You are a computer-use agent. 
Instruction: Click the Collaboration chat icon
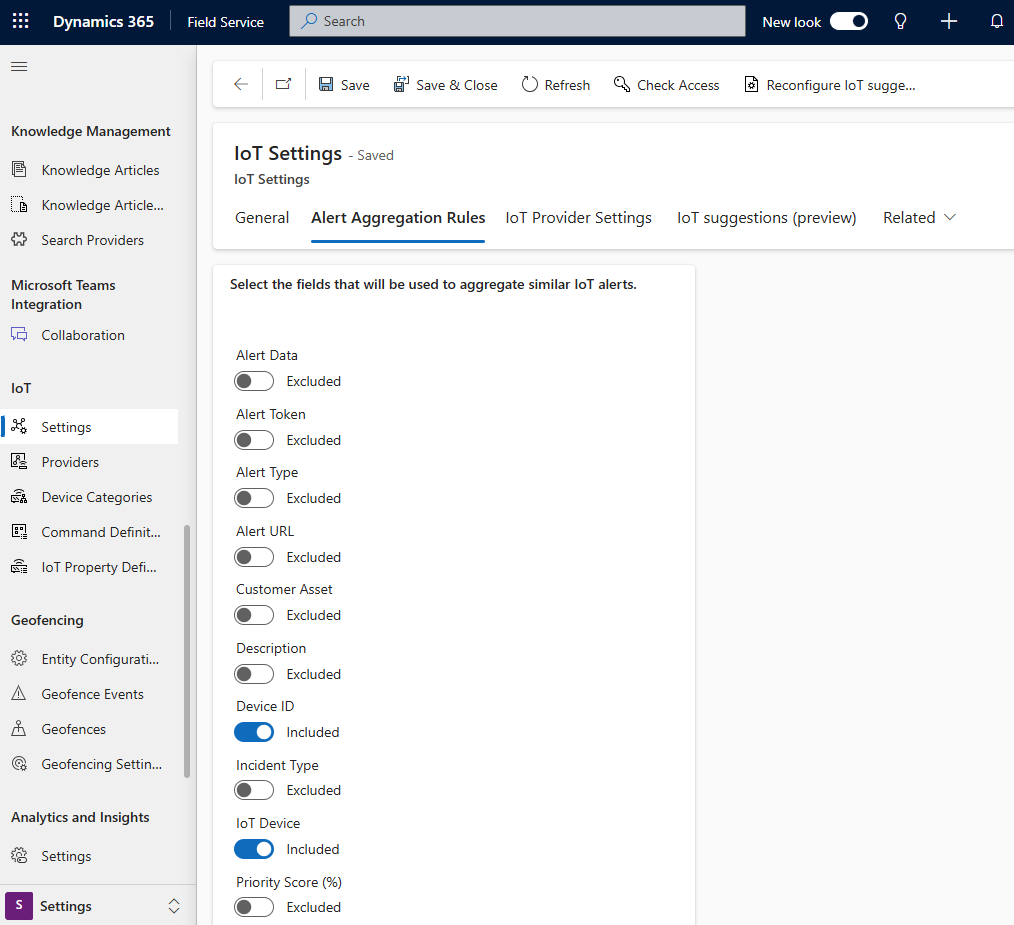click(x=19, y=334)
